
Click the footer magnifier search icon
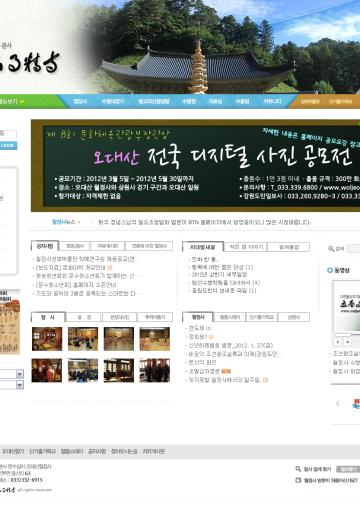pos(298,469)
